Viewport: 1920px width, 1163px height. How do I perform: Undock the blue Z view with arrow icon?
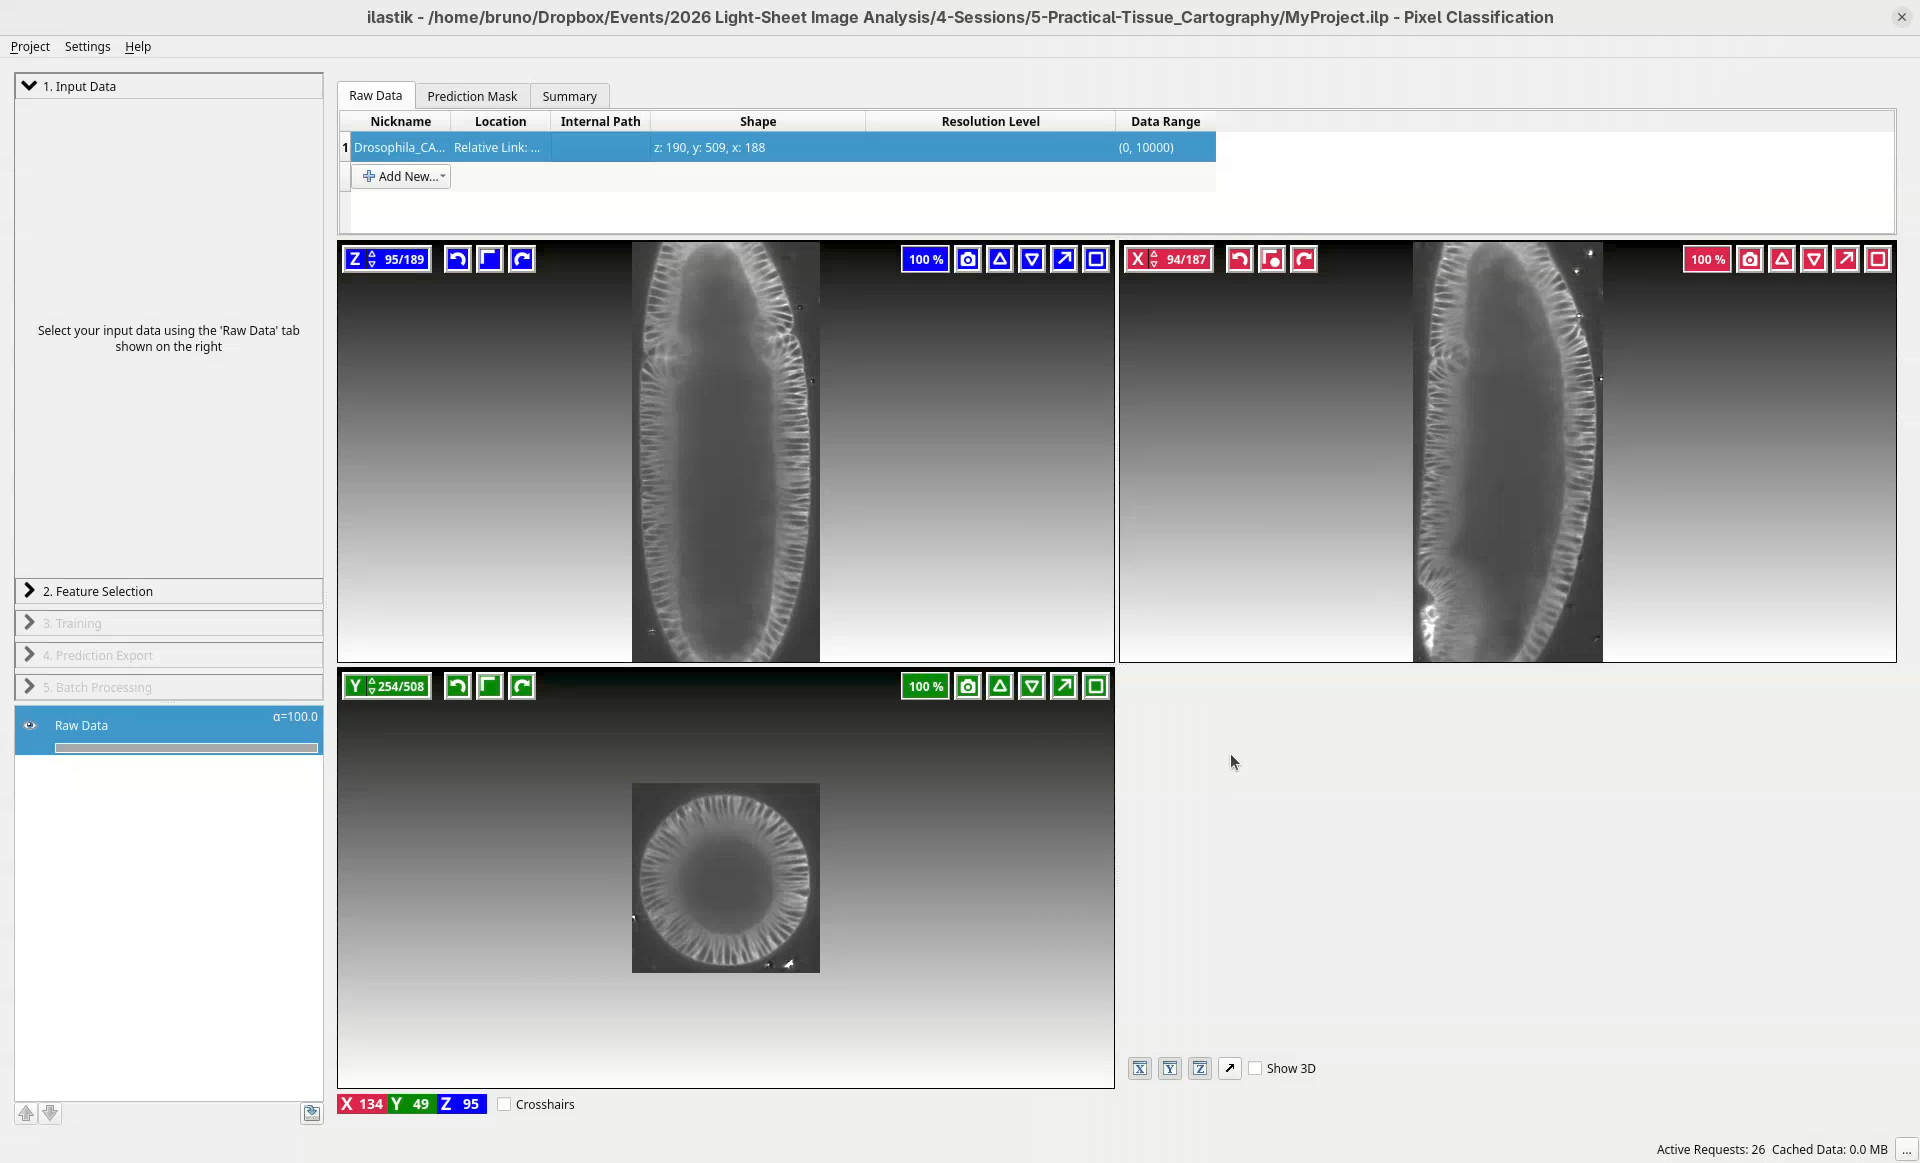[x=1064, y=259]
